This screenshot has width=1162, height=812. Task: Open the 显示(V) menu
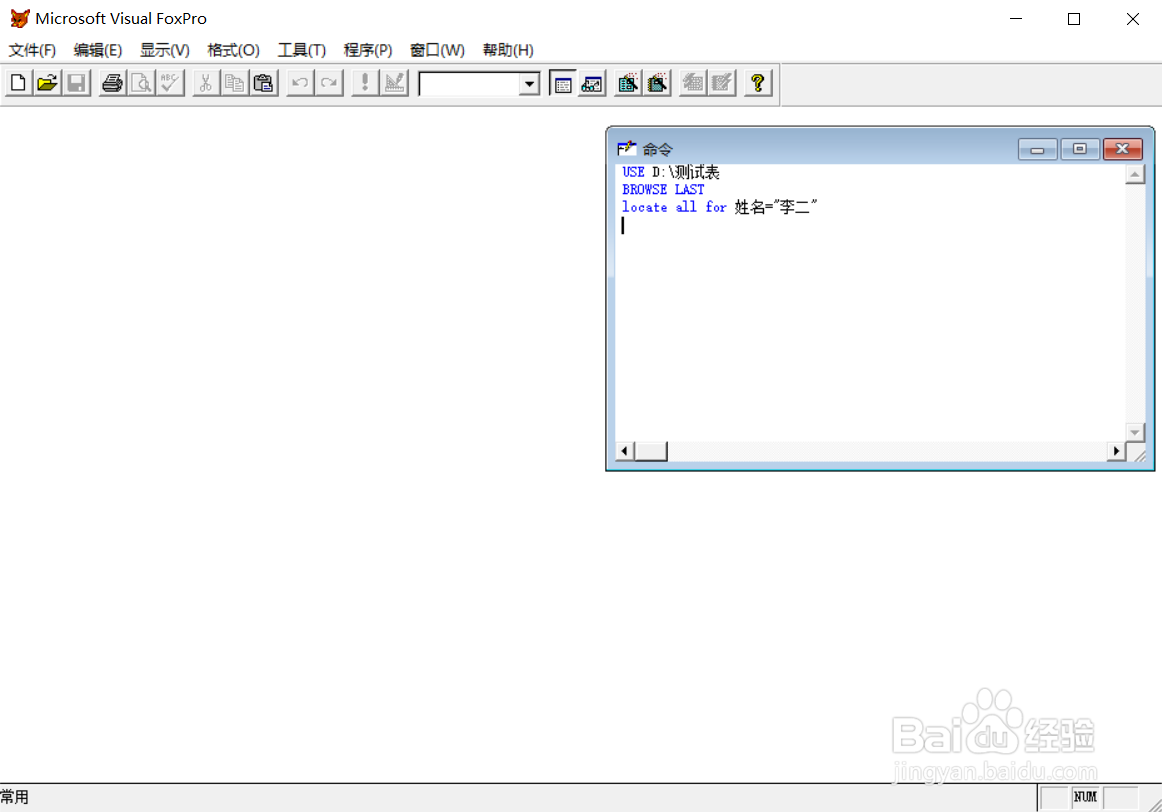pyautogui.click(x=165, y=50)
